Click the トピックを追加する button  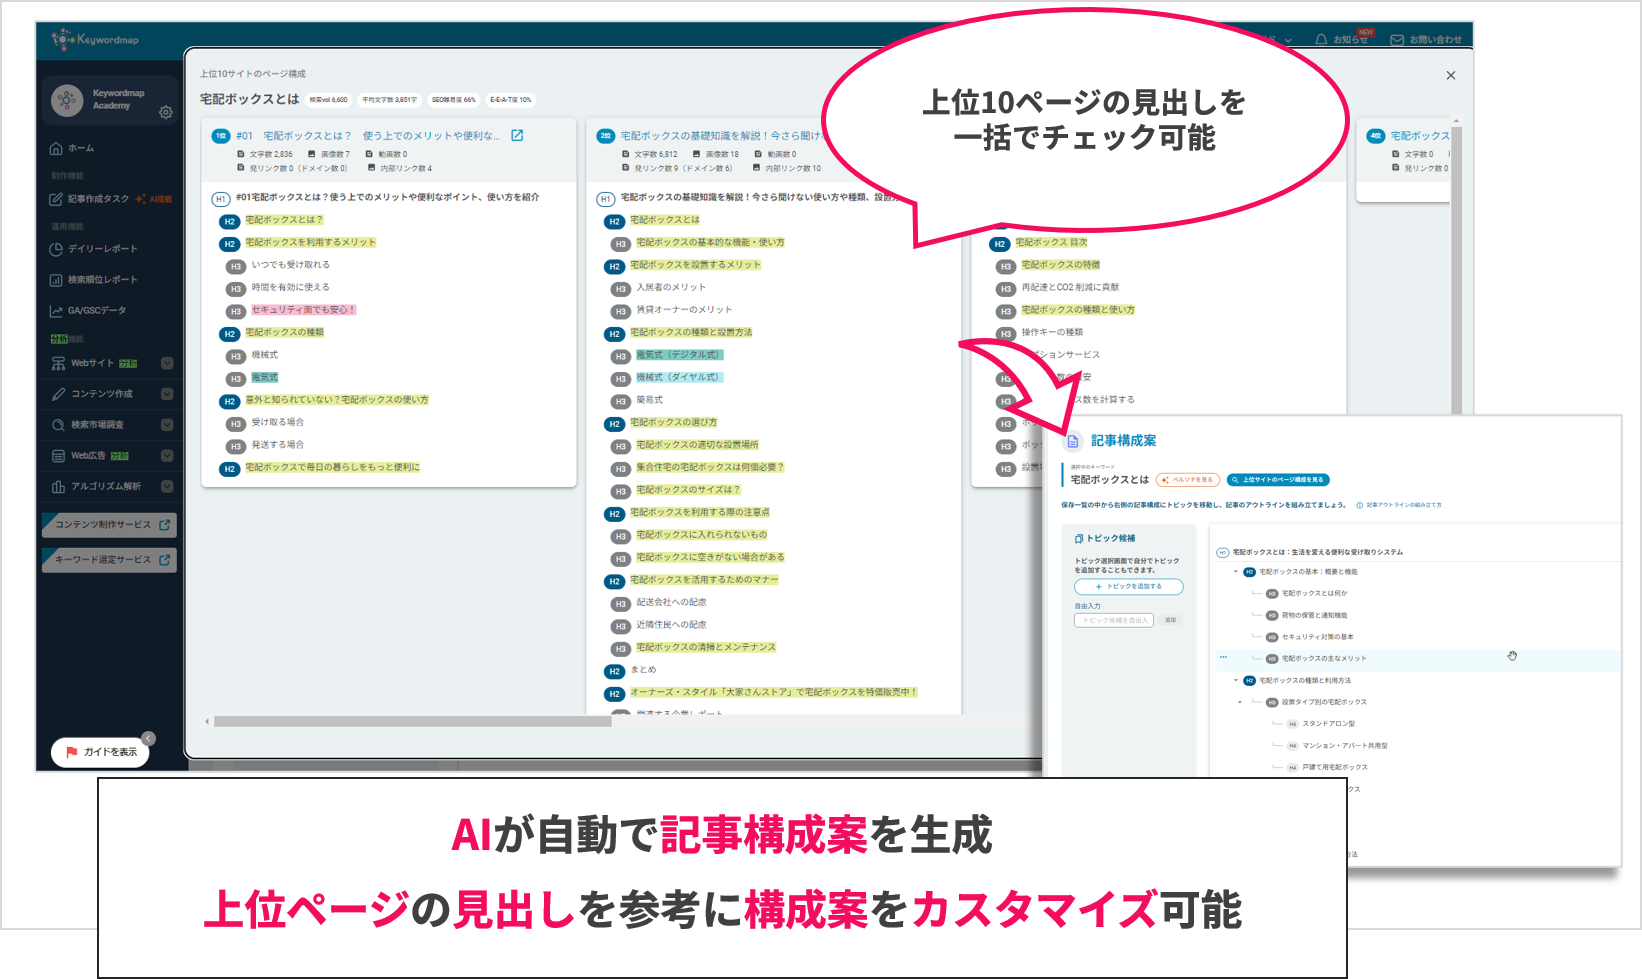[x=1129, y=587]
